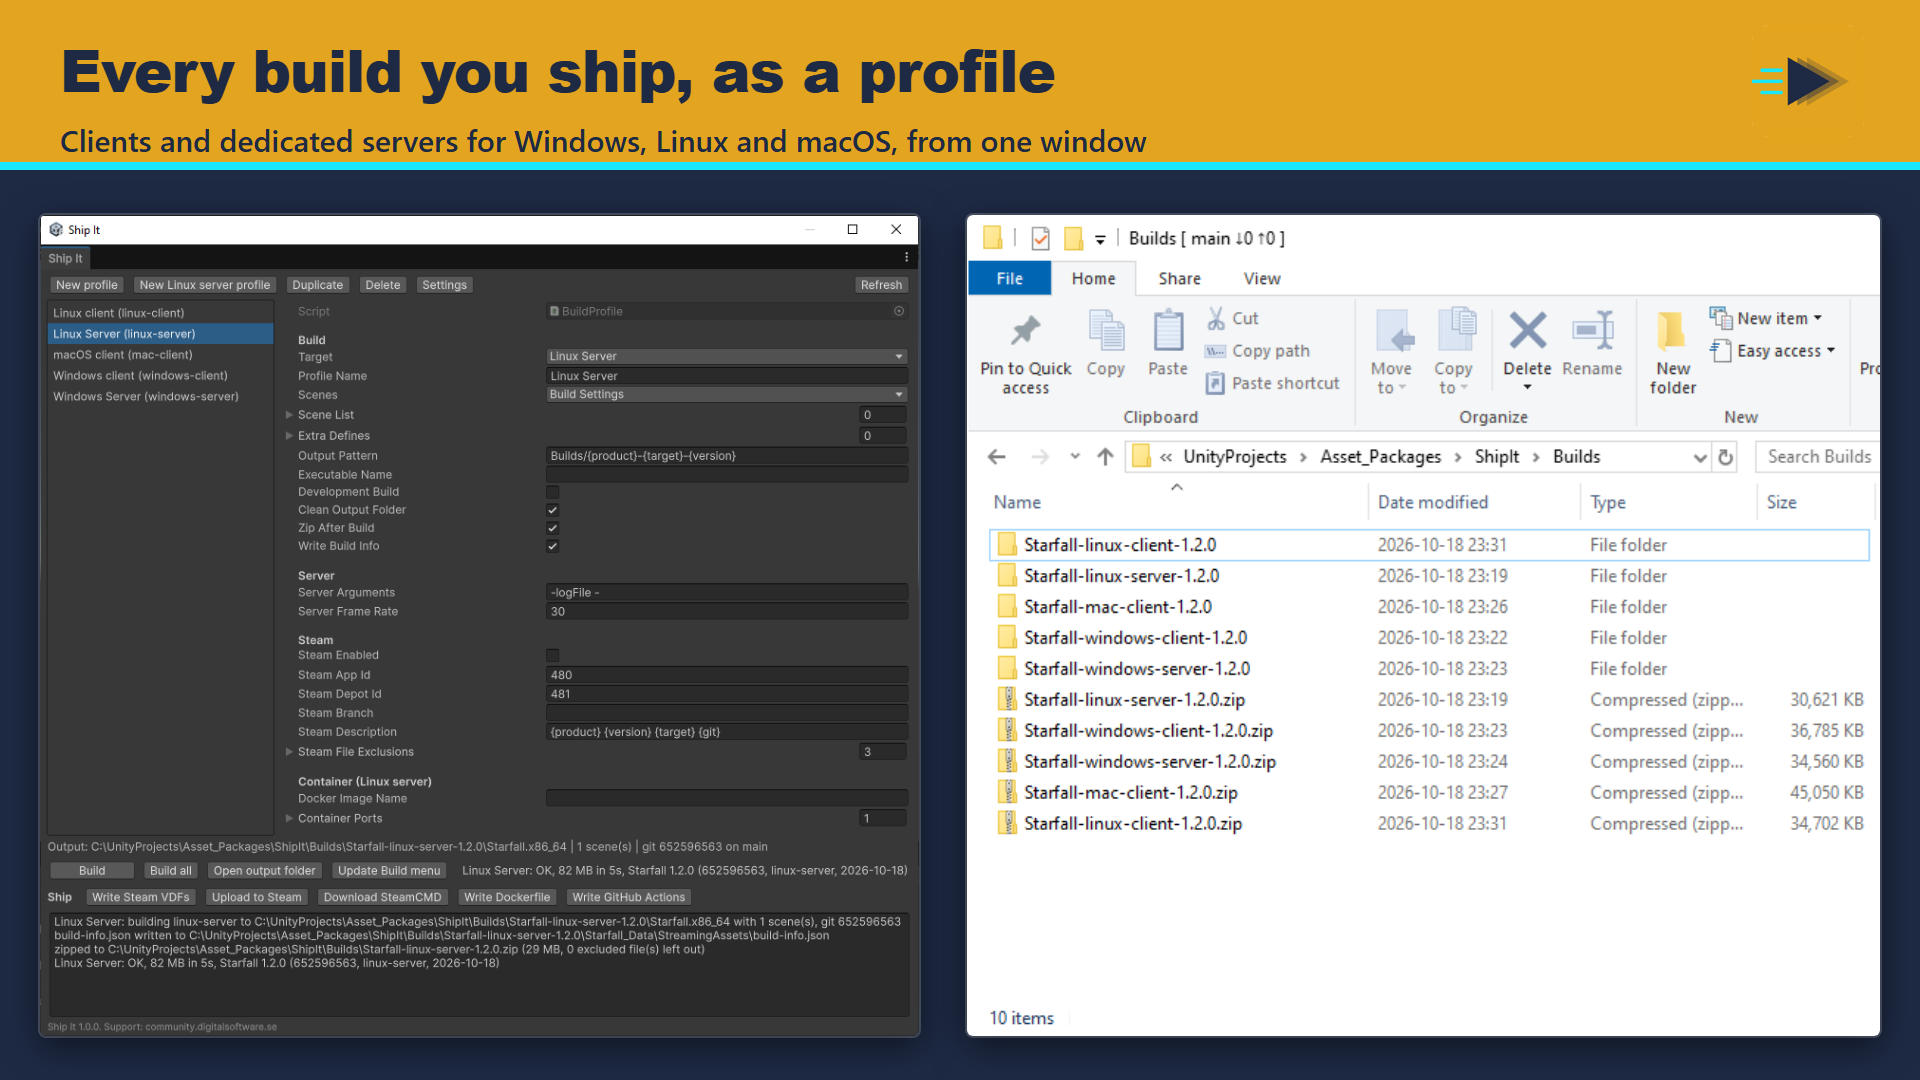The height and width of the screenshot is (1080, 1920).
Task: Click the Search Builds box
Action: click(1817, 457)
